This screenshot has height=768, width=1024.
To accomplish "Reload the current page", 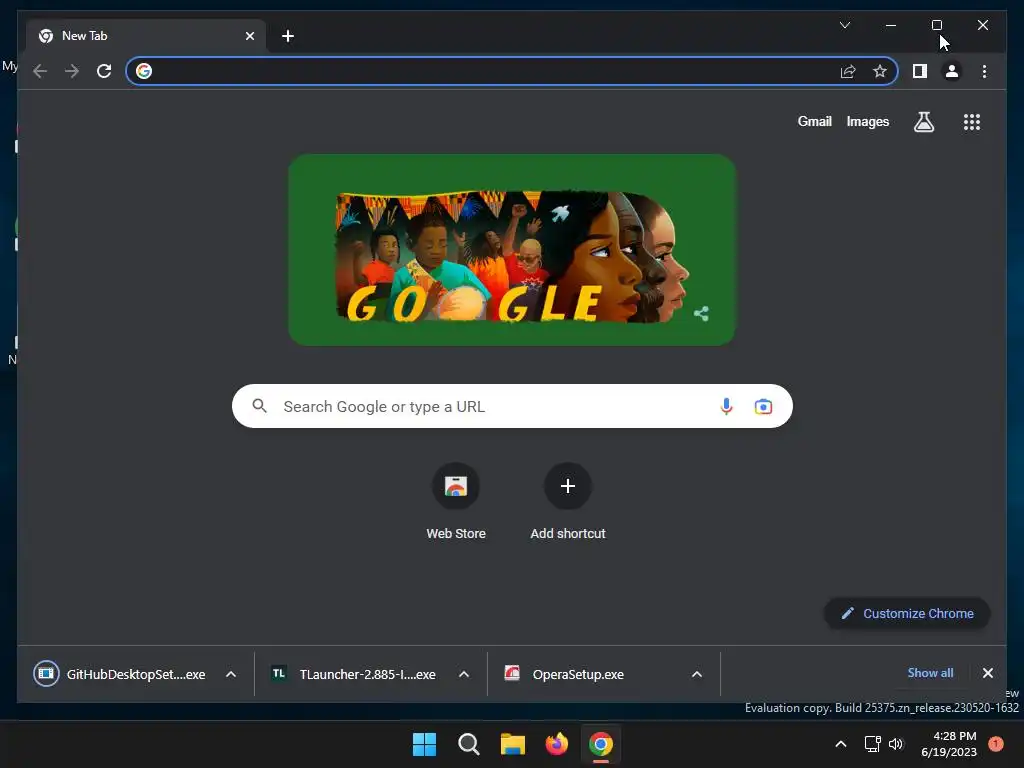I will [104, 71].
